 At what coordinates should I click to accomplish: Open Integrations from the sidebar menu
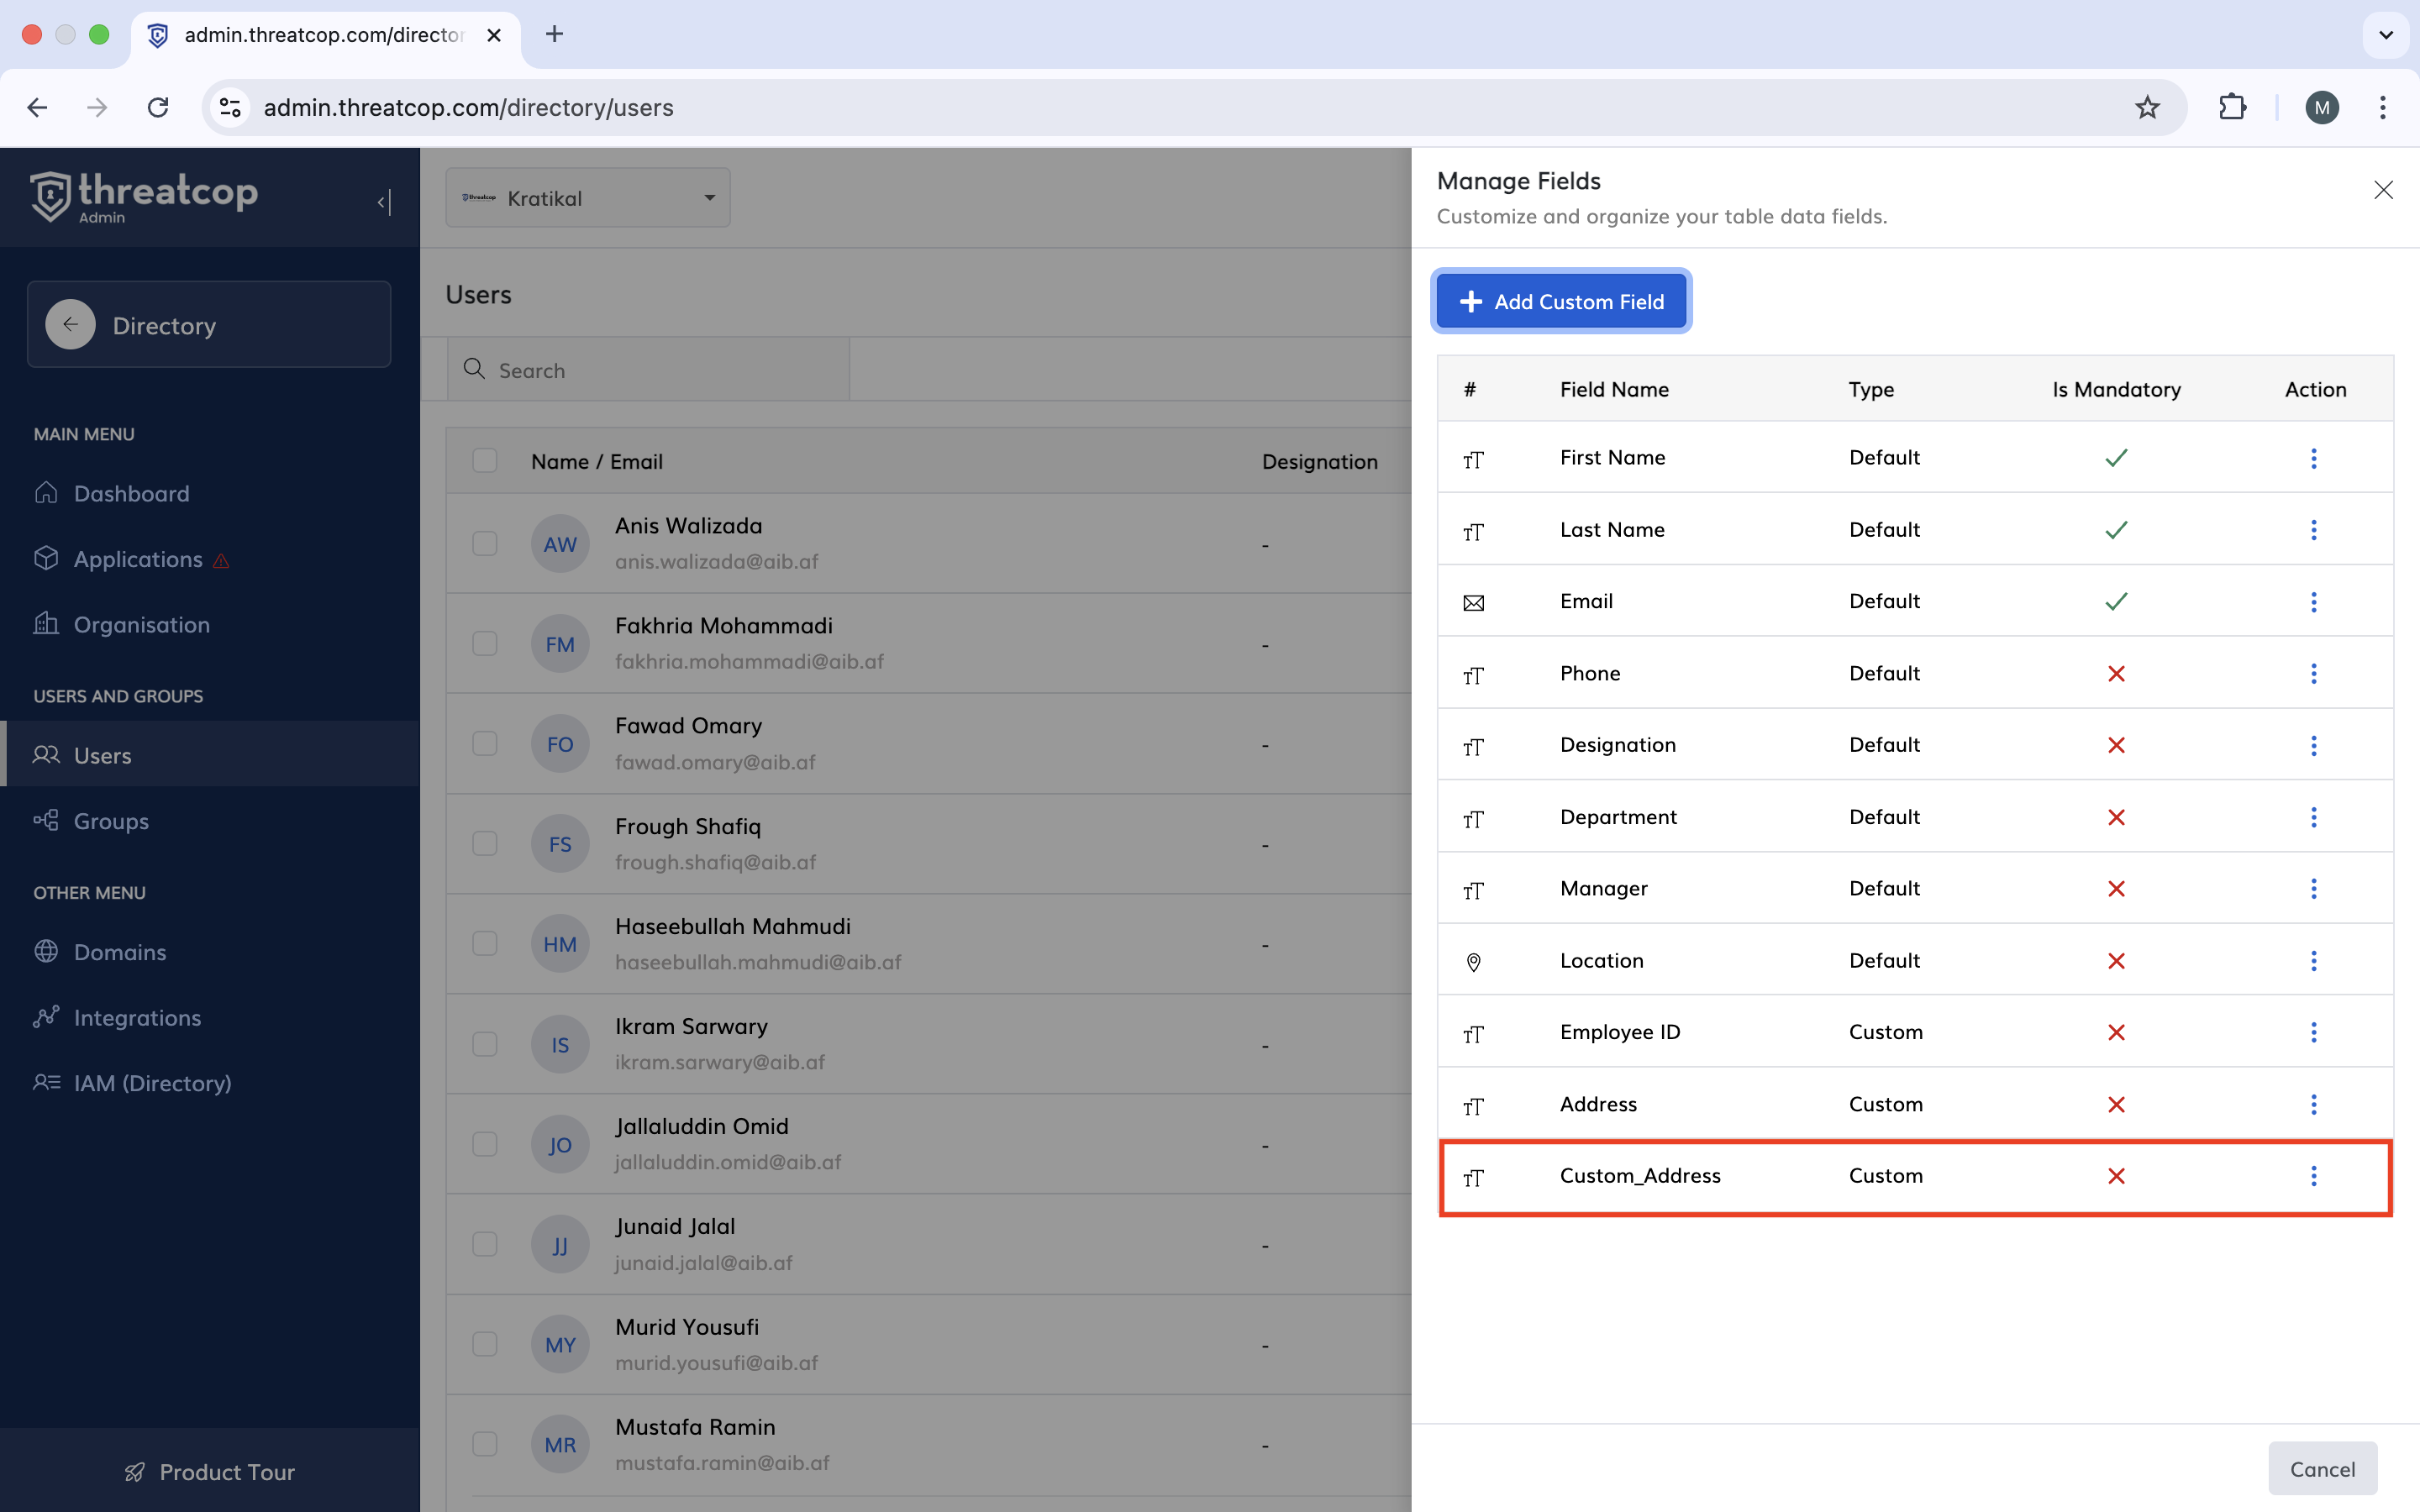click(137, 1017)
